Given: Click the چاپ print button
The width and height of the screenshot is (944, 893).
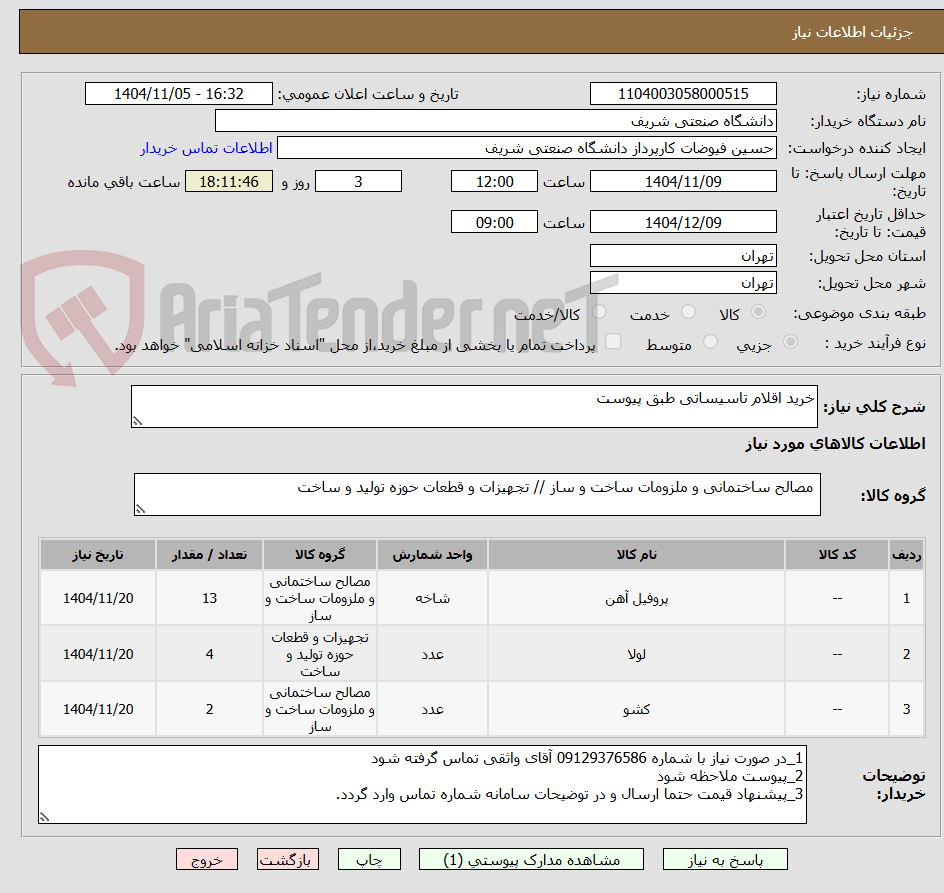Looking at the screenshot, I should pyautogui.click(x=369, y=859).
